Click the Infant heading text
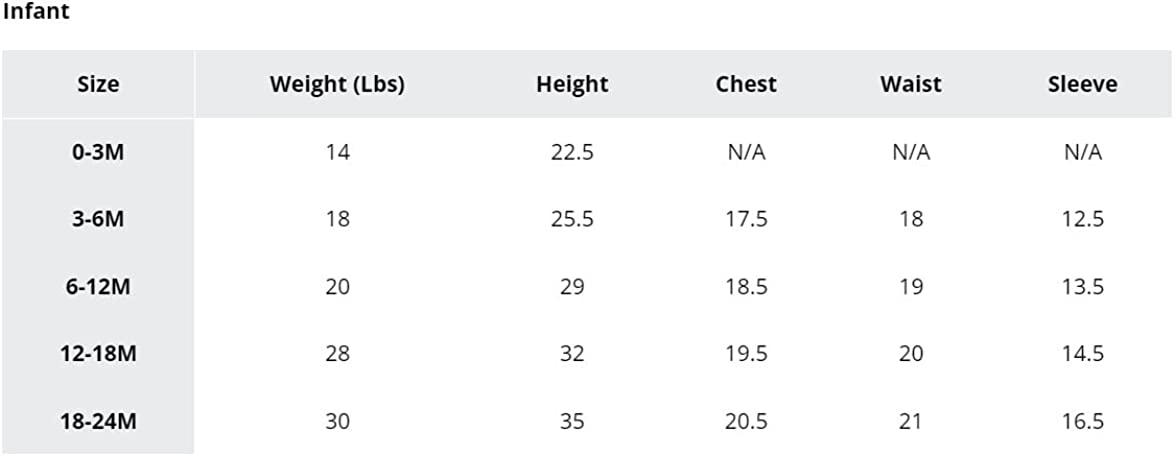 click(36, 13)
